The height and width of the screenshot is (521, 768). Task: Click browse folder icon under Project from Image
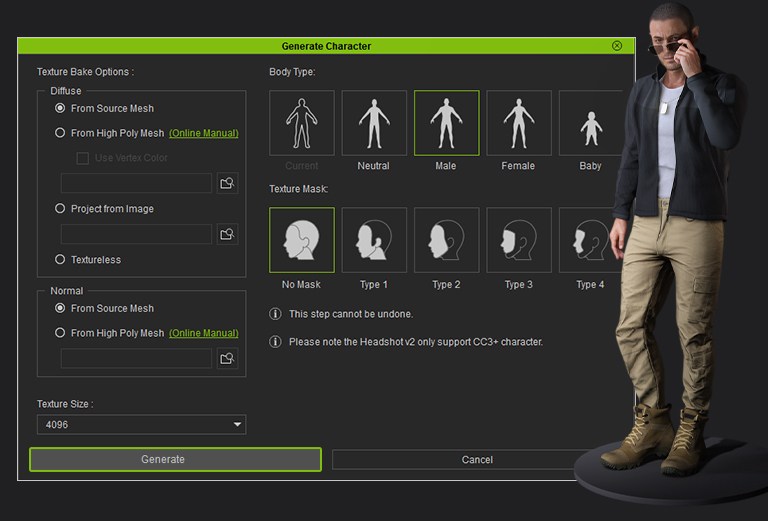227,234
